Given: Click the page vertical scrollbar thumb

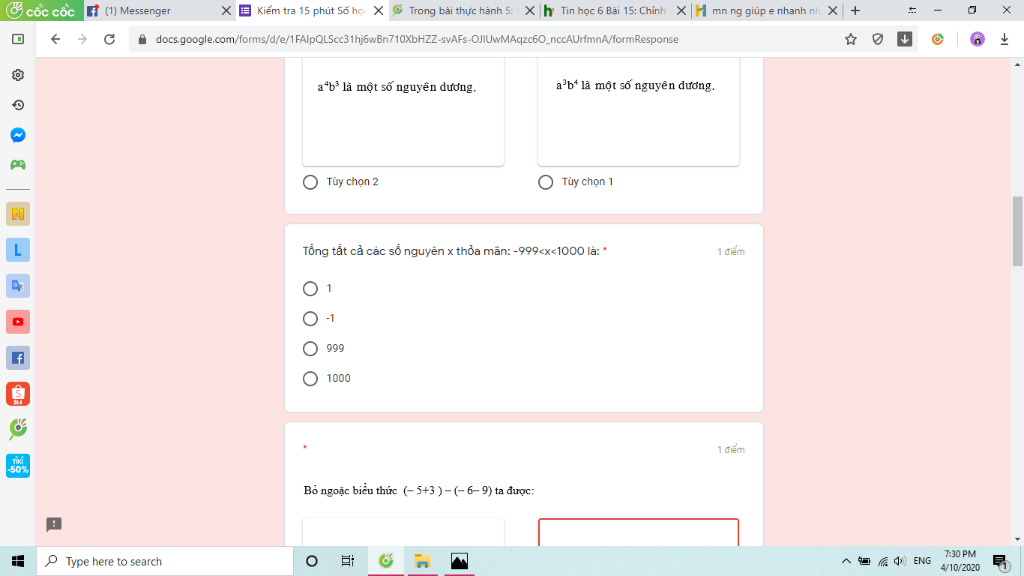Looking at the screenshot, I should click(1017, 231).
